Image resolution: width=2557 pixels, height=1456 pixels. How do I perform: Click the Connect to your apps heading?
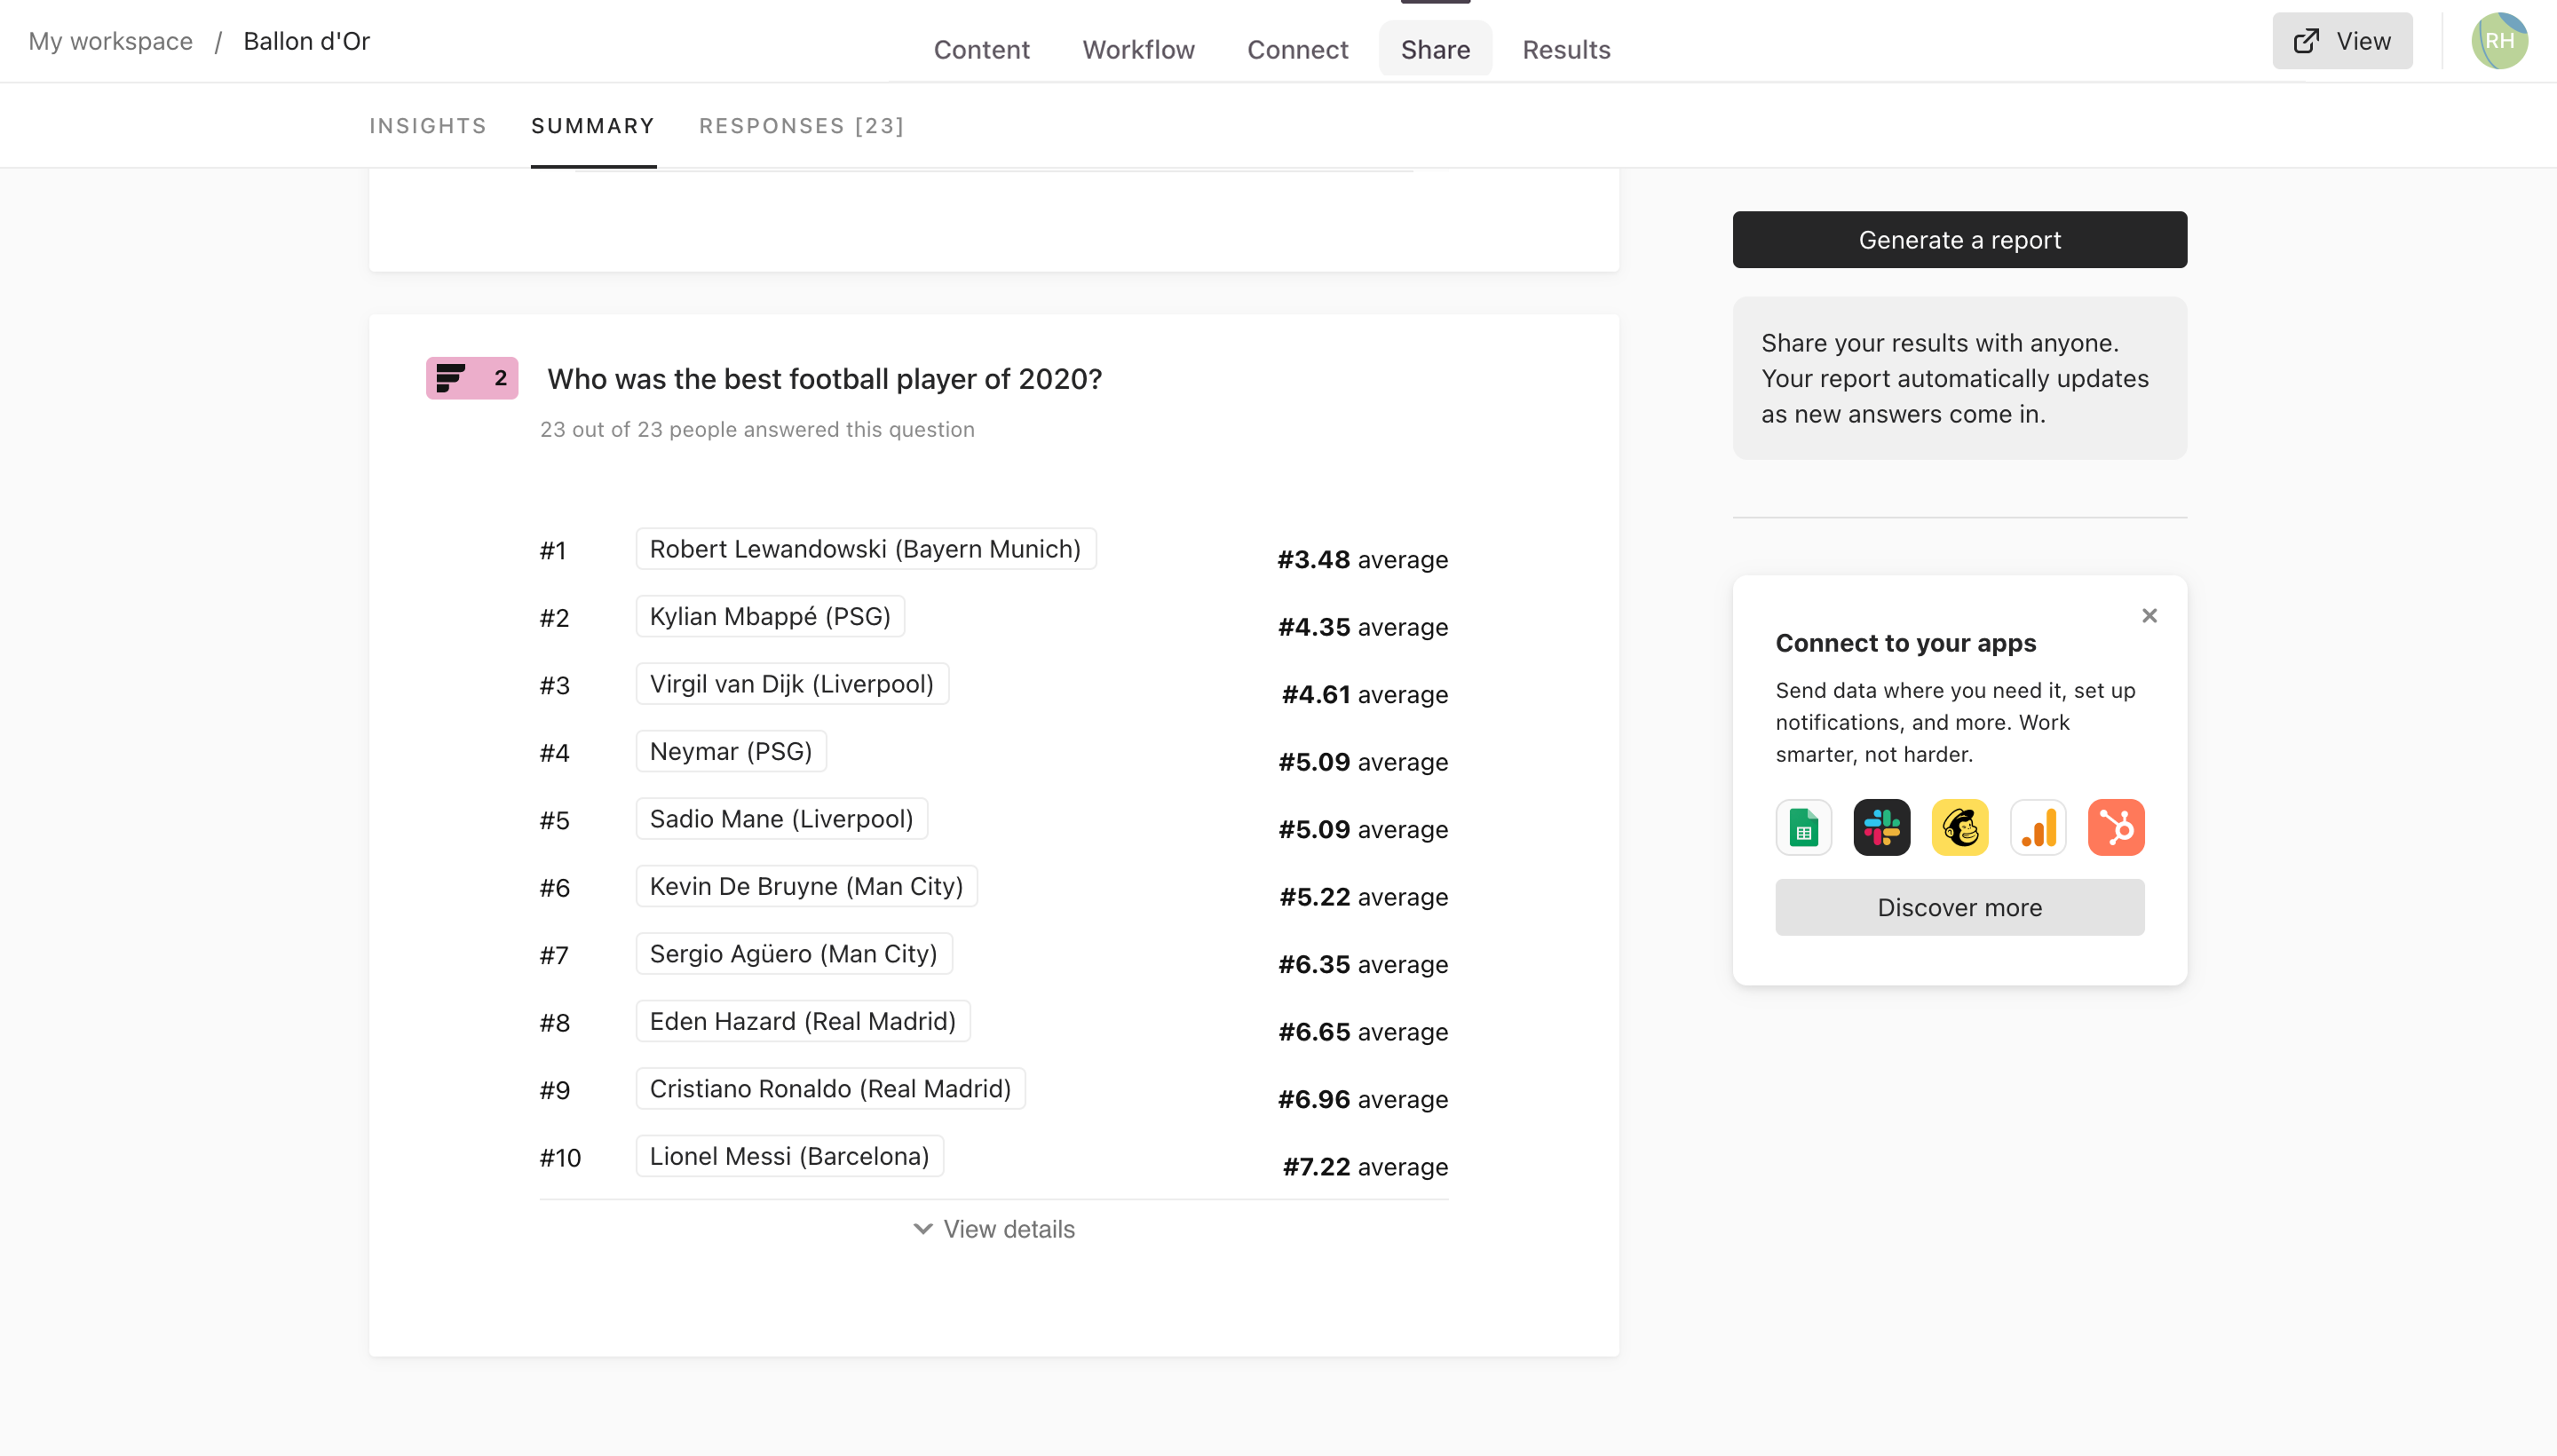click(1905, 643)
